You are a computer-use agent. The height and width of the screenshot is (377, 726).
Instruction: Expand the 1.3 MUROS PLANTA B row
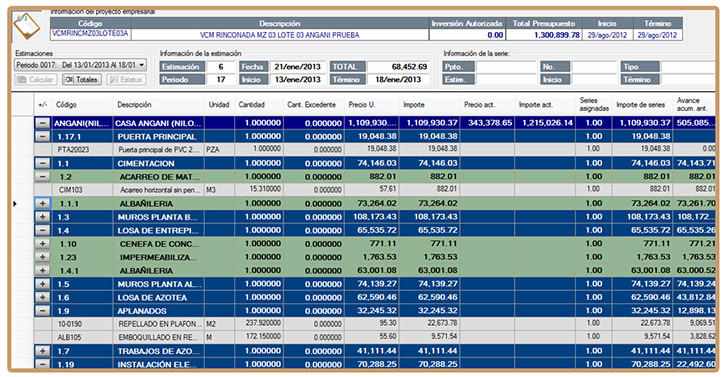pos(43,217)
